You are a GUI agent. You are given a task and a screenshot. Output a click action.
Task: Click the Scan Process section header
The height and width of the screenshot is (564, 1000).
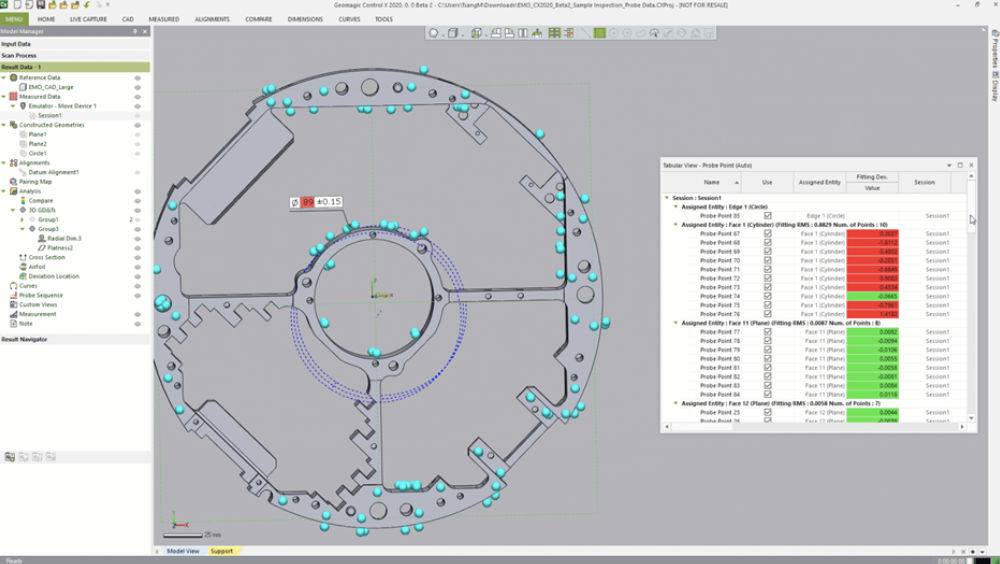coord(20,55)
